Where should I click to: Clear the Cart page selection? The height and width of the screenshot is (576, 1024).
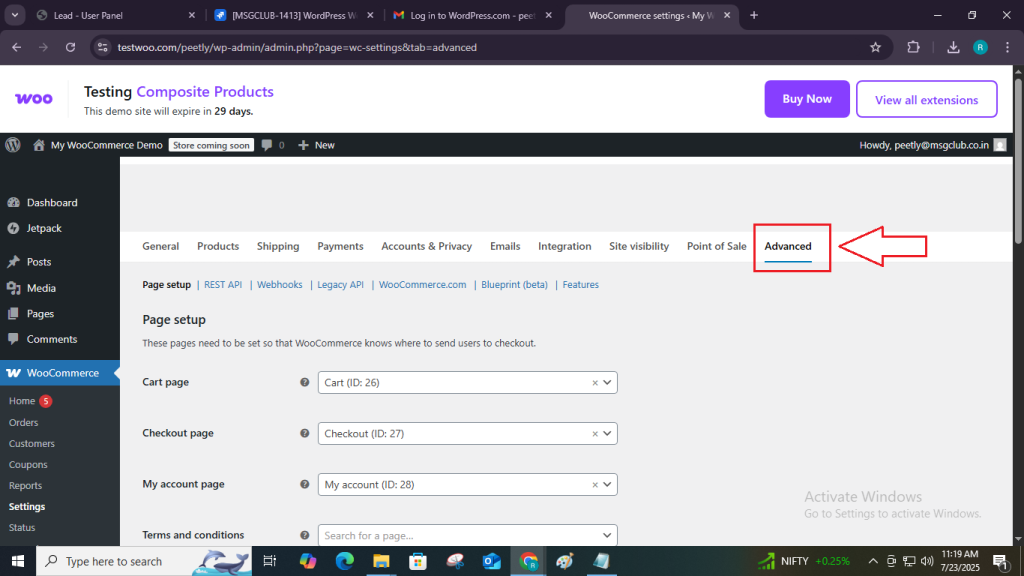[595, 383]
